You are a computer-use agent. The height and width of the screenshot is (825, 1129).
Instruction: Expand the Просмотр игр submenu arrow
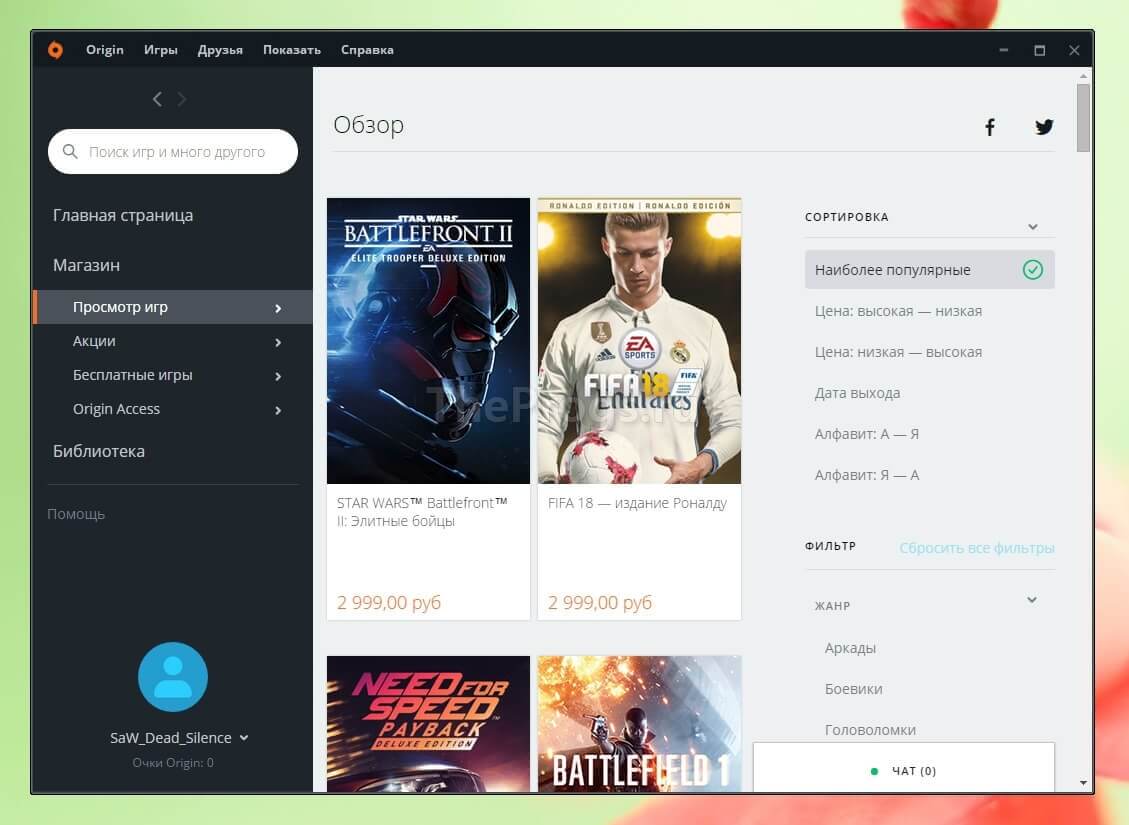[278, 308]
